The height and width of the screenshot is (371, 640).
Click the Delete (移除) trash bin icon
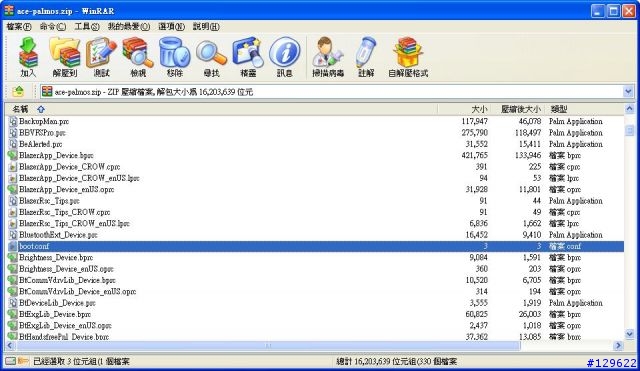(x=175, y=53)
